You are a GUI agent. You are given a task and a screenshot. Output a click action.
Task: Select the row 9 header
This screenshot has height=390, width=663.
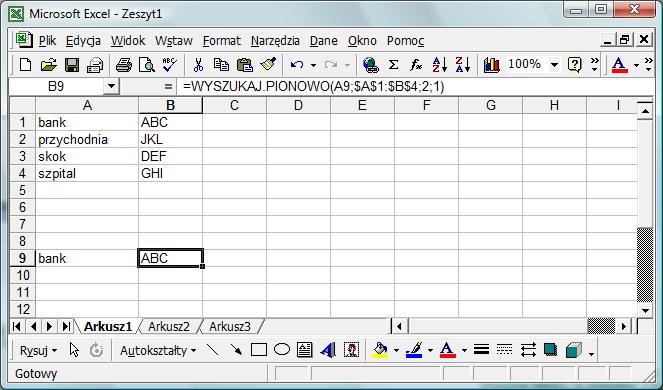coord(22,258)
